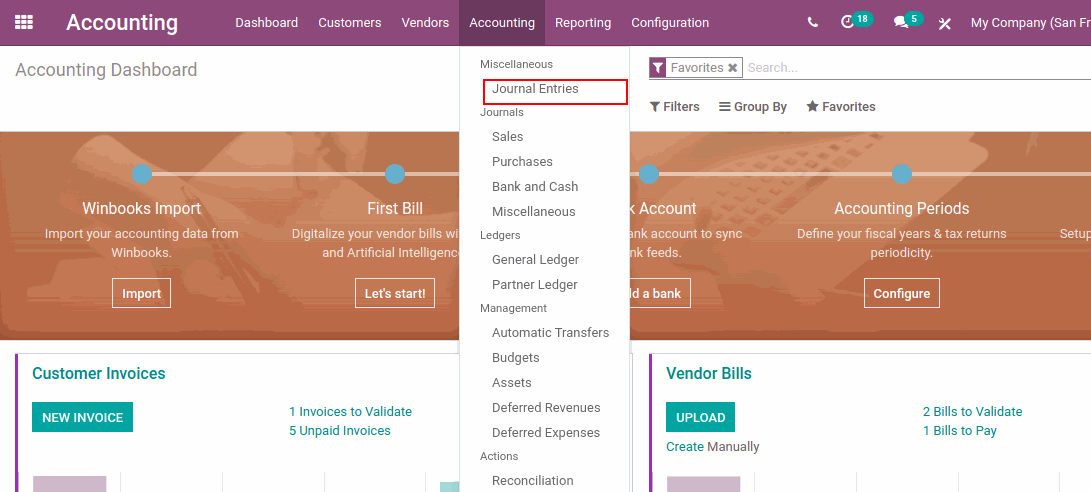This screenshot has height=492, width=1091.
Task: Click the phone call icon
Action: pyautogui.click(x=812, y=23)
